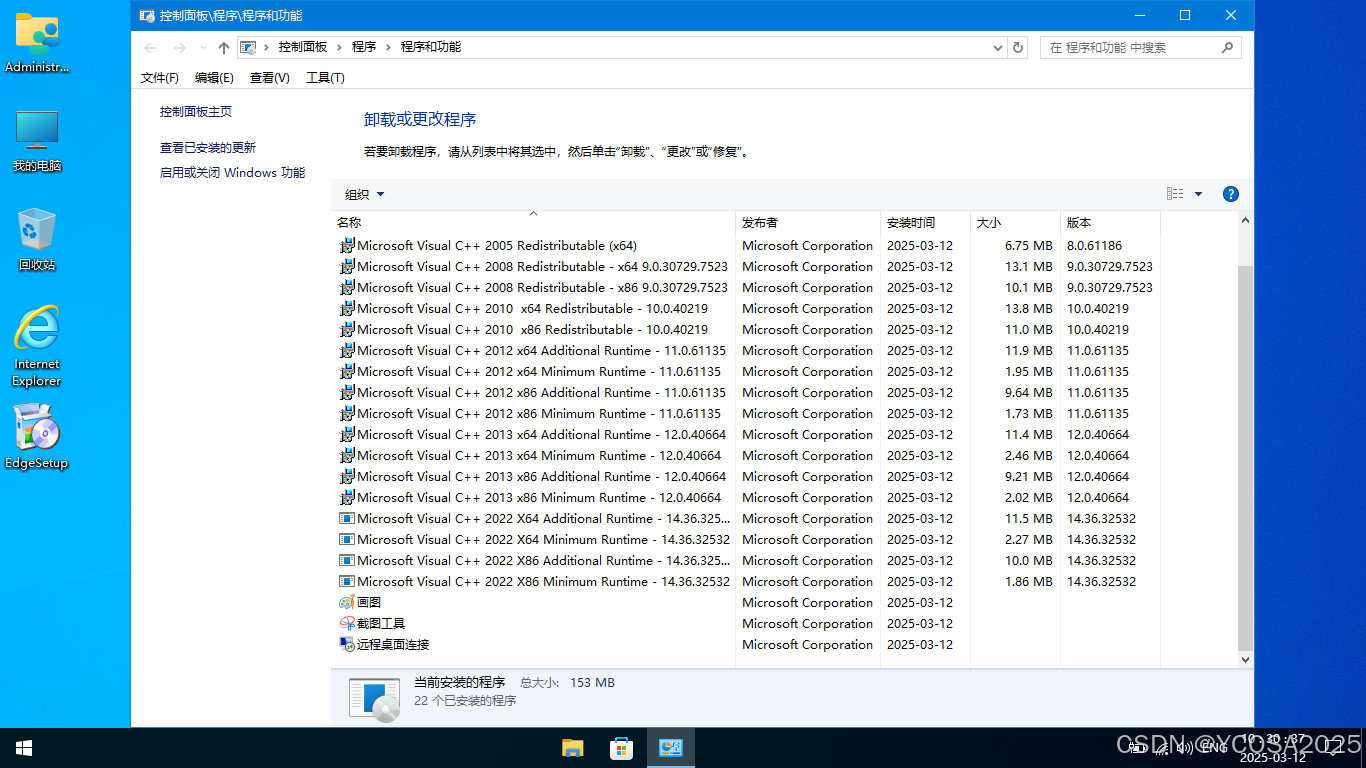Open the 编辑(E) menu
The width and height of the screenshot is (1366, 768).
[214, 78]
